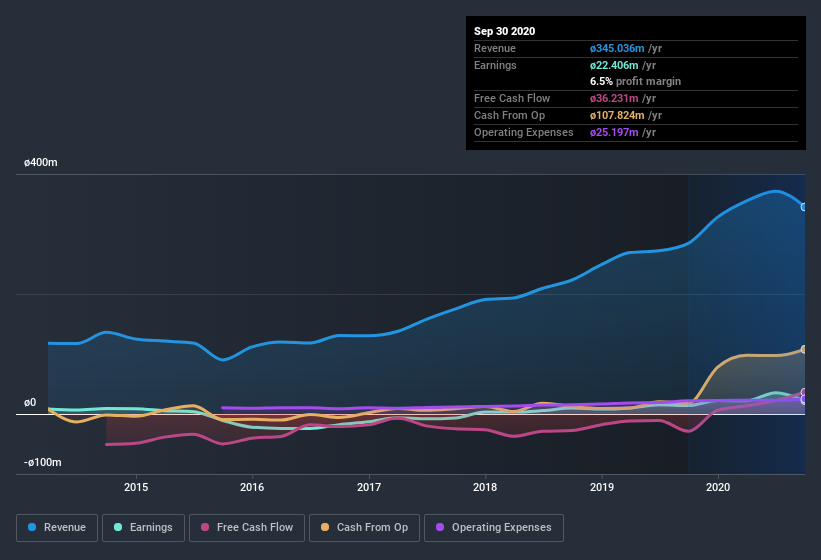Click the blue Revenue legend dot
Screen dimensions: 821x560
[32, 527]
